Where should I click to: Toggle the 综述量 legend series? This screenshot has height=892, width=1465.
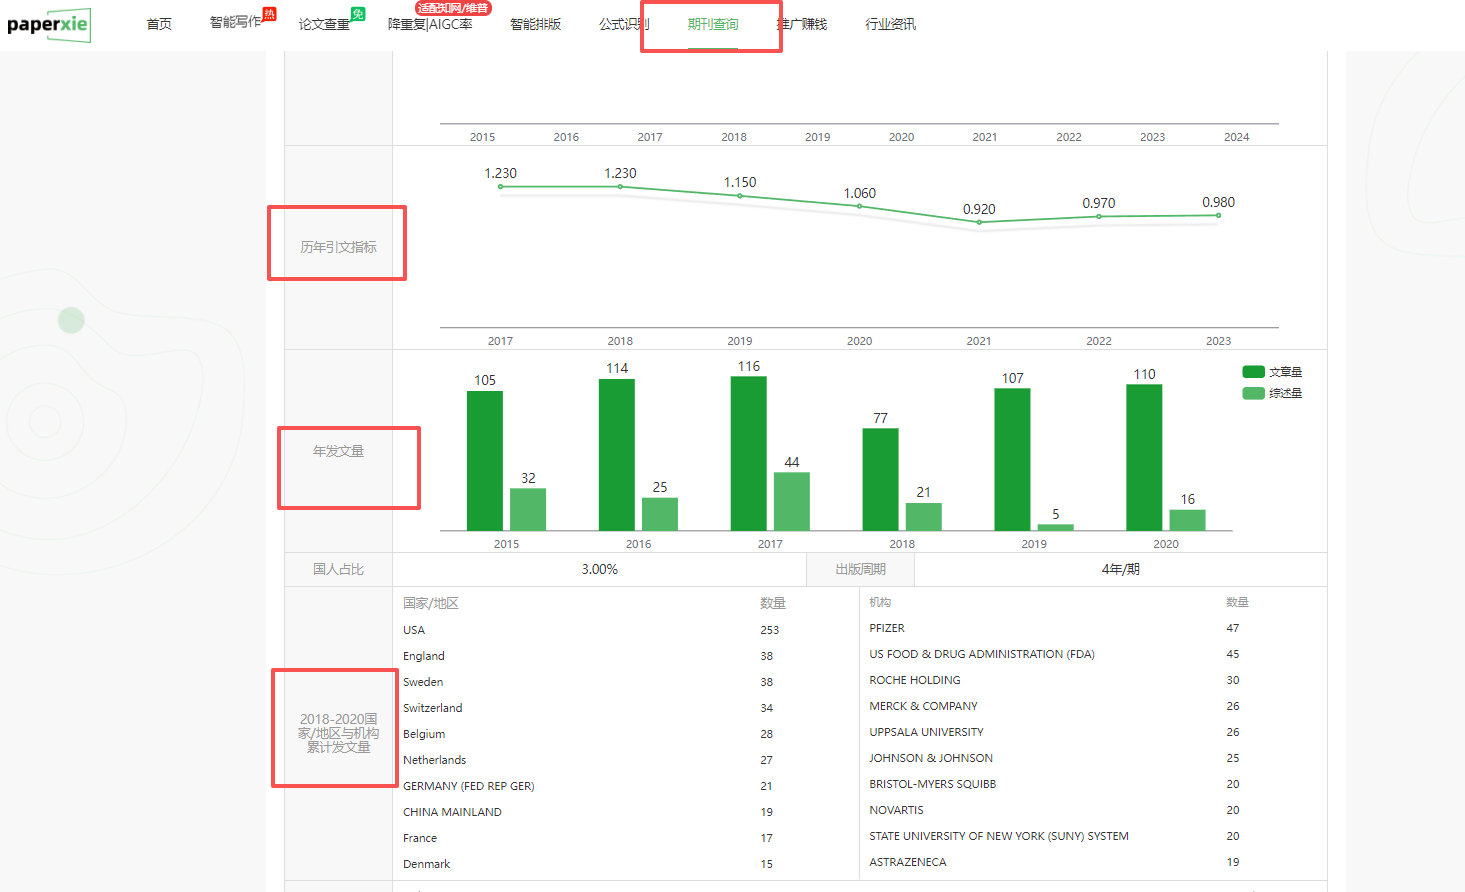point(1285,393)
